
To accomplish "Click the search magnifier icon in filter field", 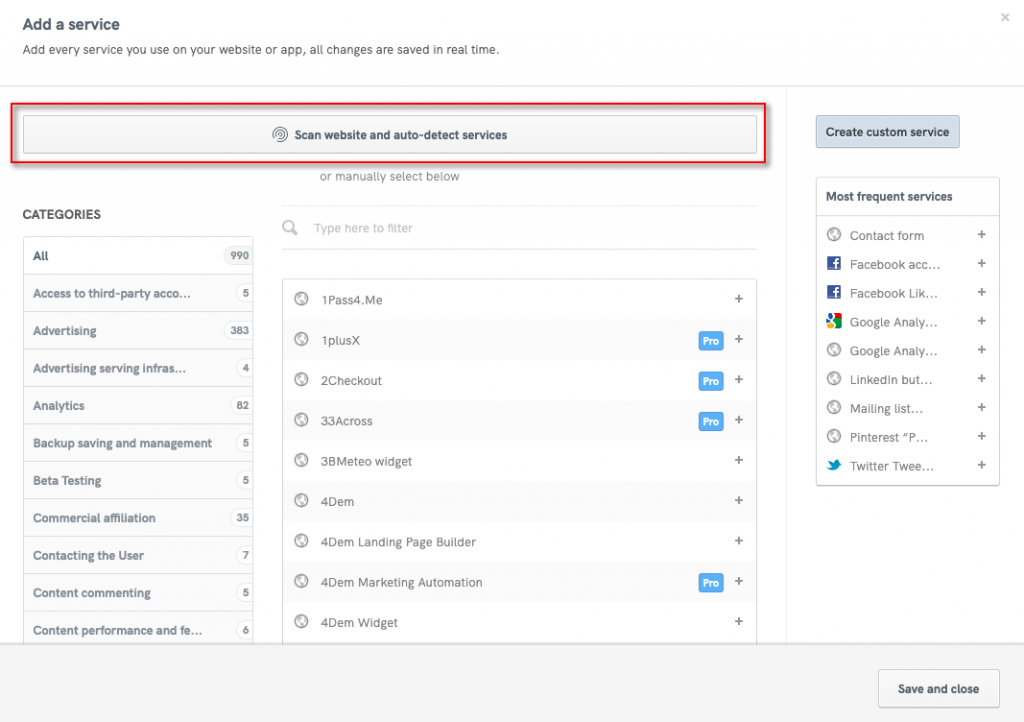I will [290, 227].
